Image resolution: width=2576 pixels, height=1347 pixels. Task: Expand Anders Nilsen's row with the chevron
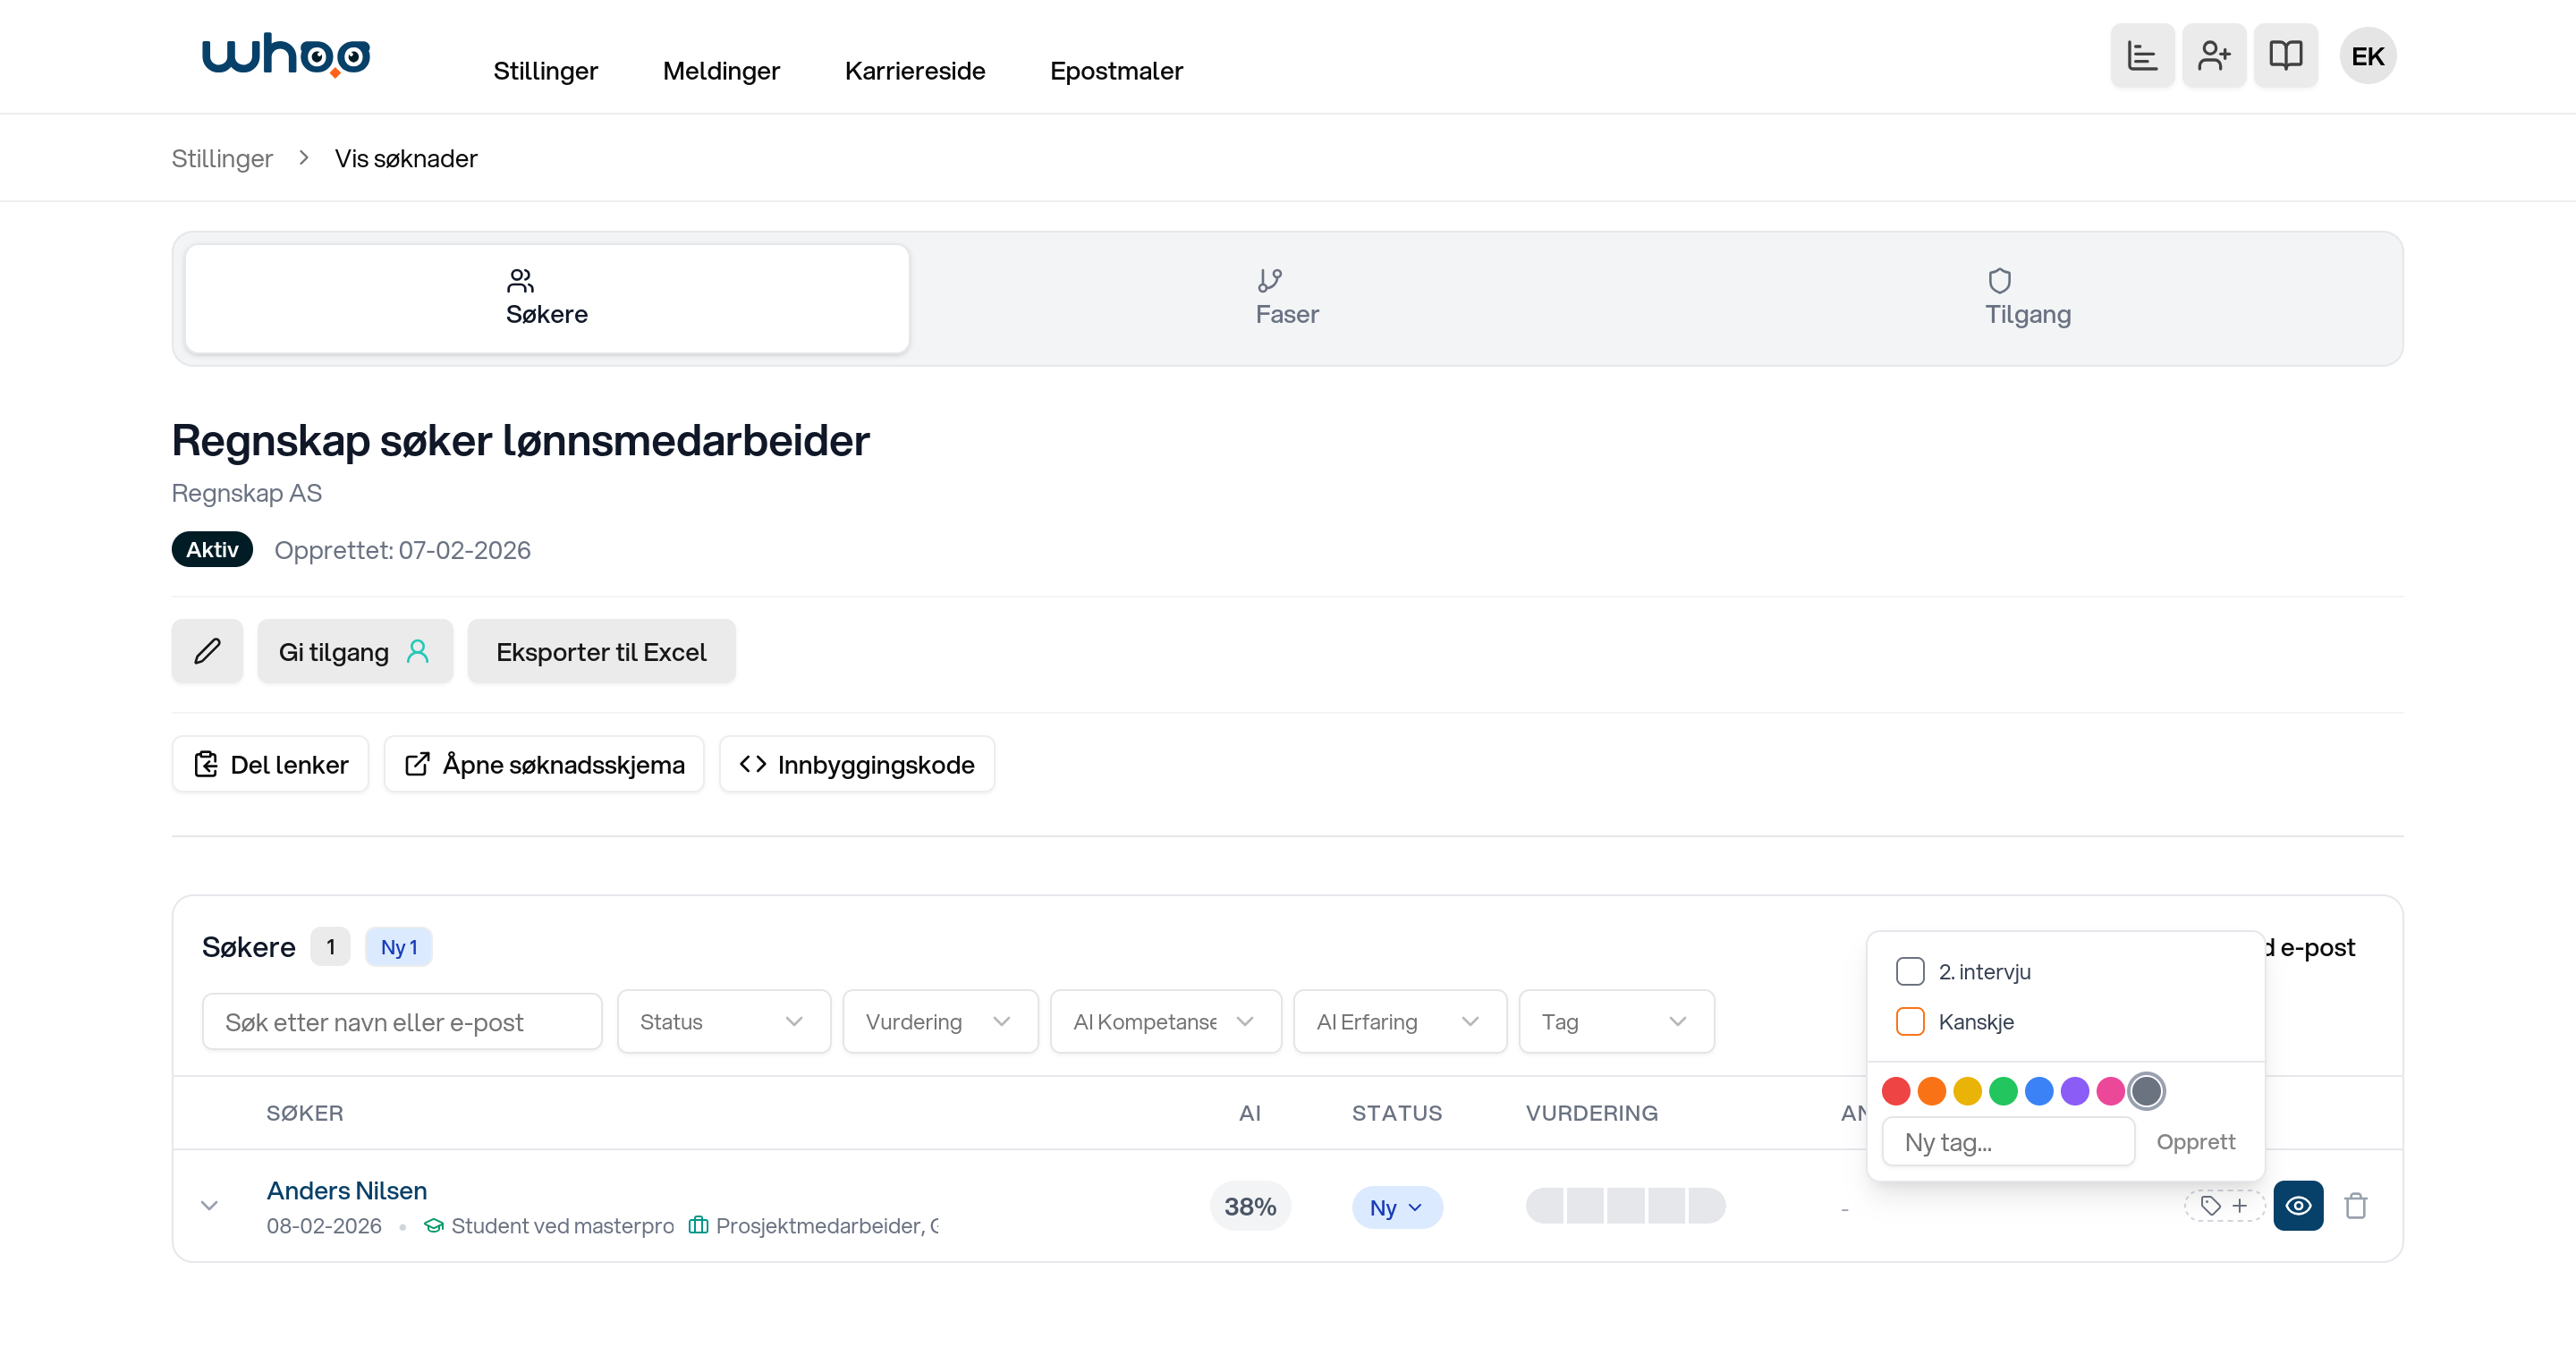click(210, 1206)
